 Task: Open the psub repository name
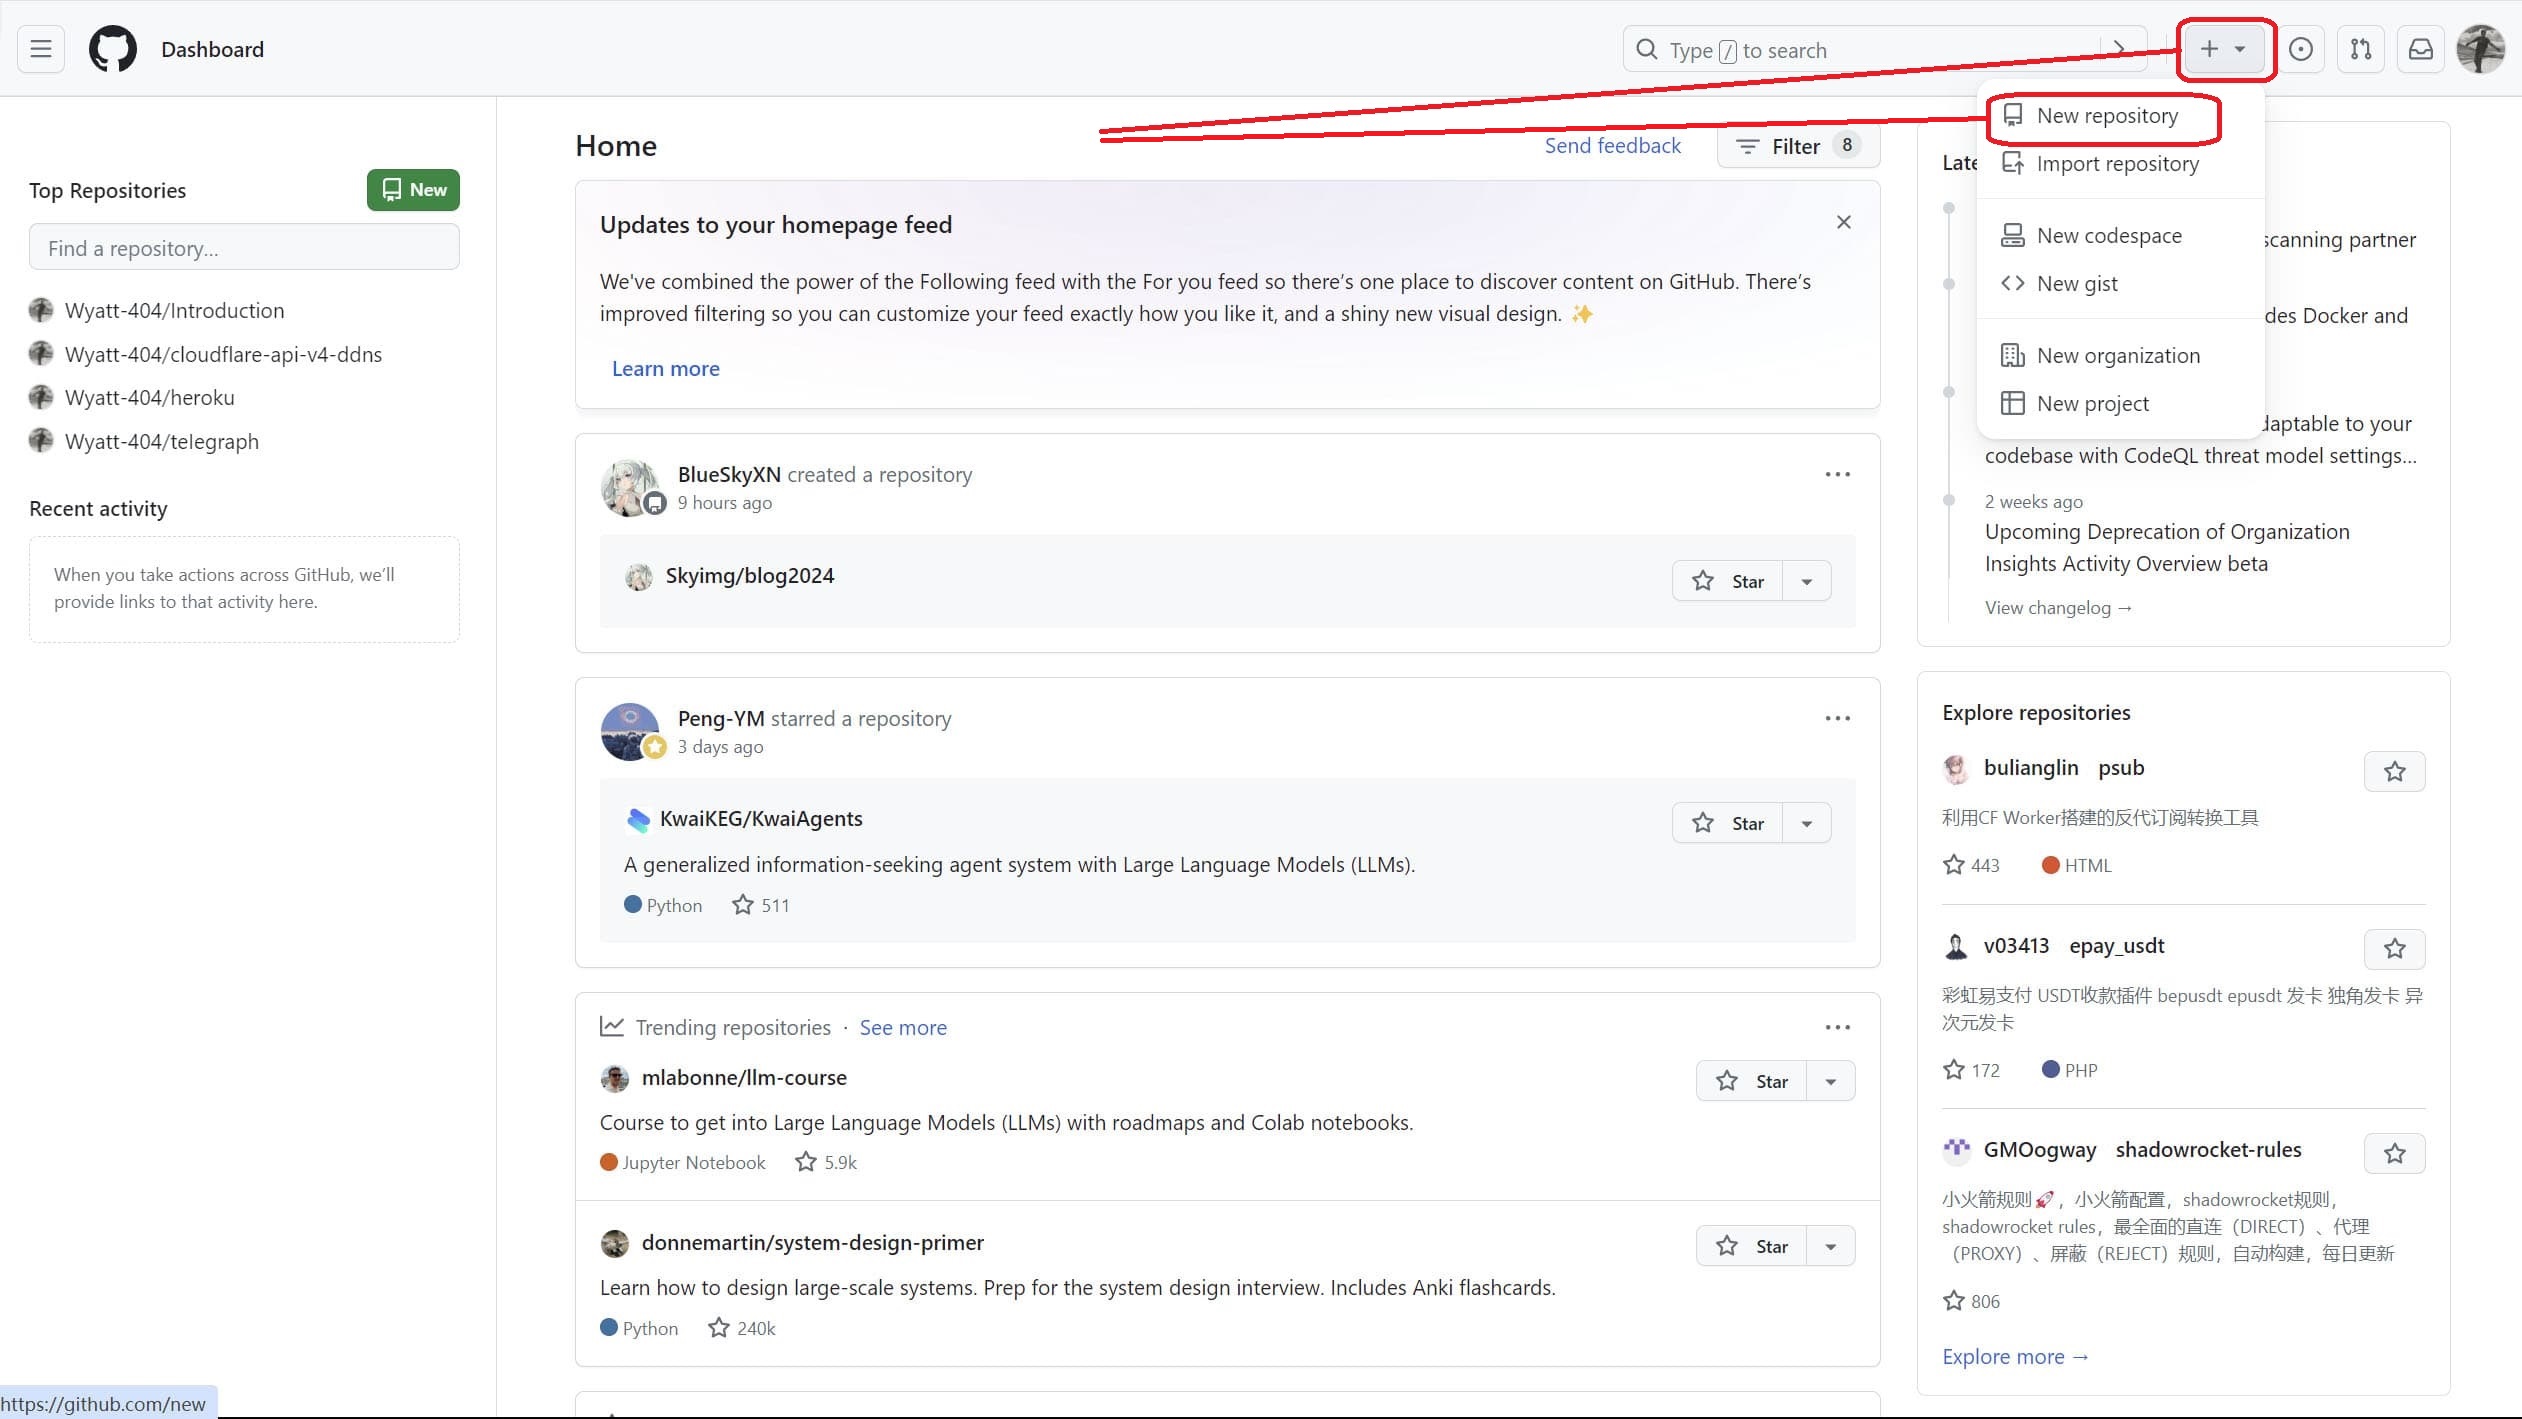point(2121,768)
